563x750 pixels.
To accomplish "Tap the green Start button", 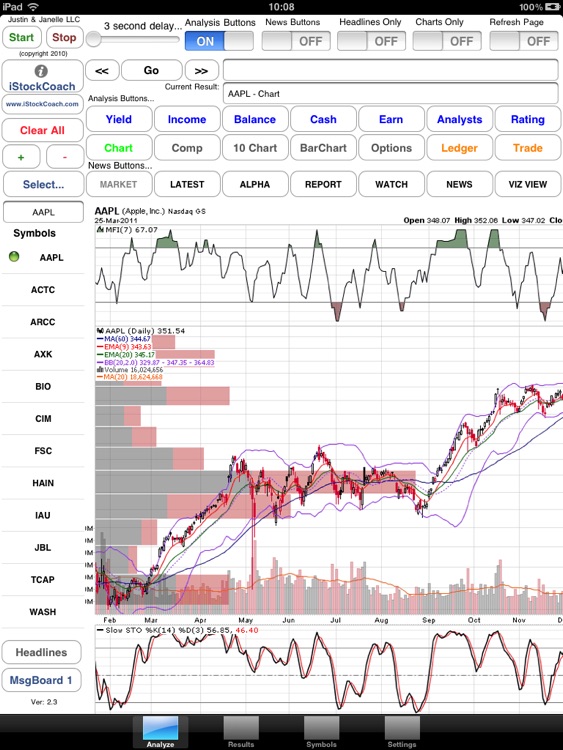I will (22, 37).
